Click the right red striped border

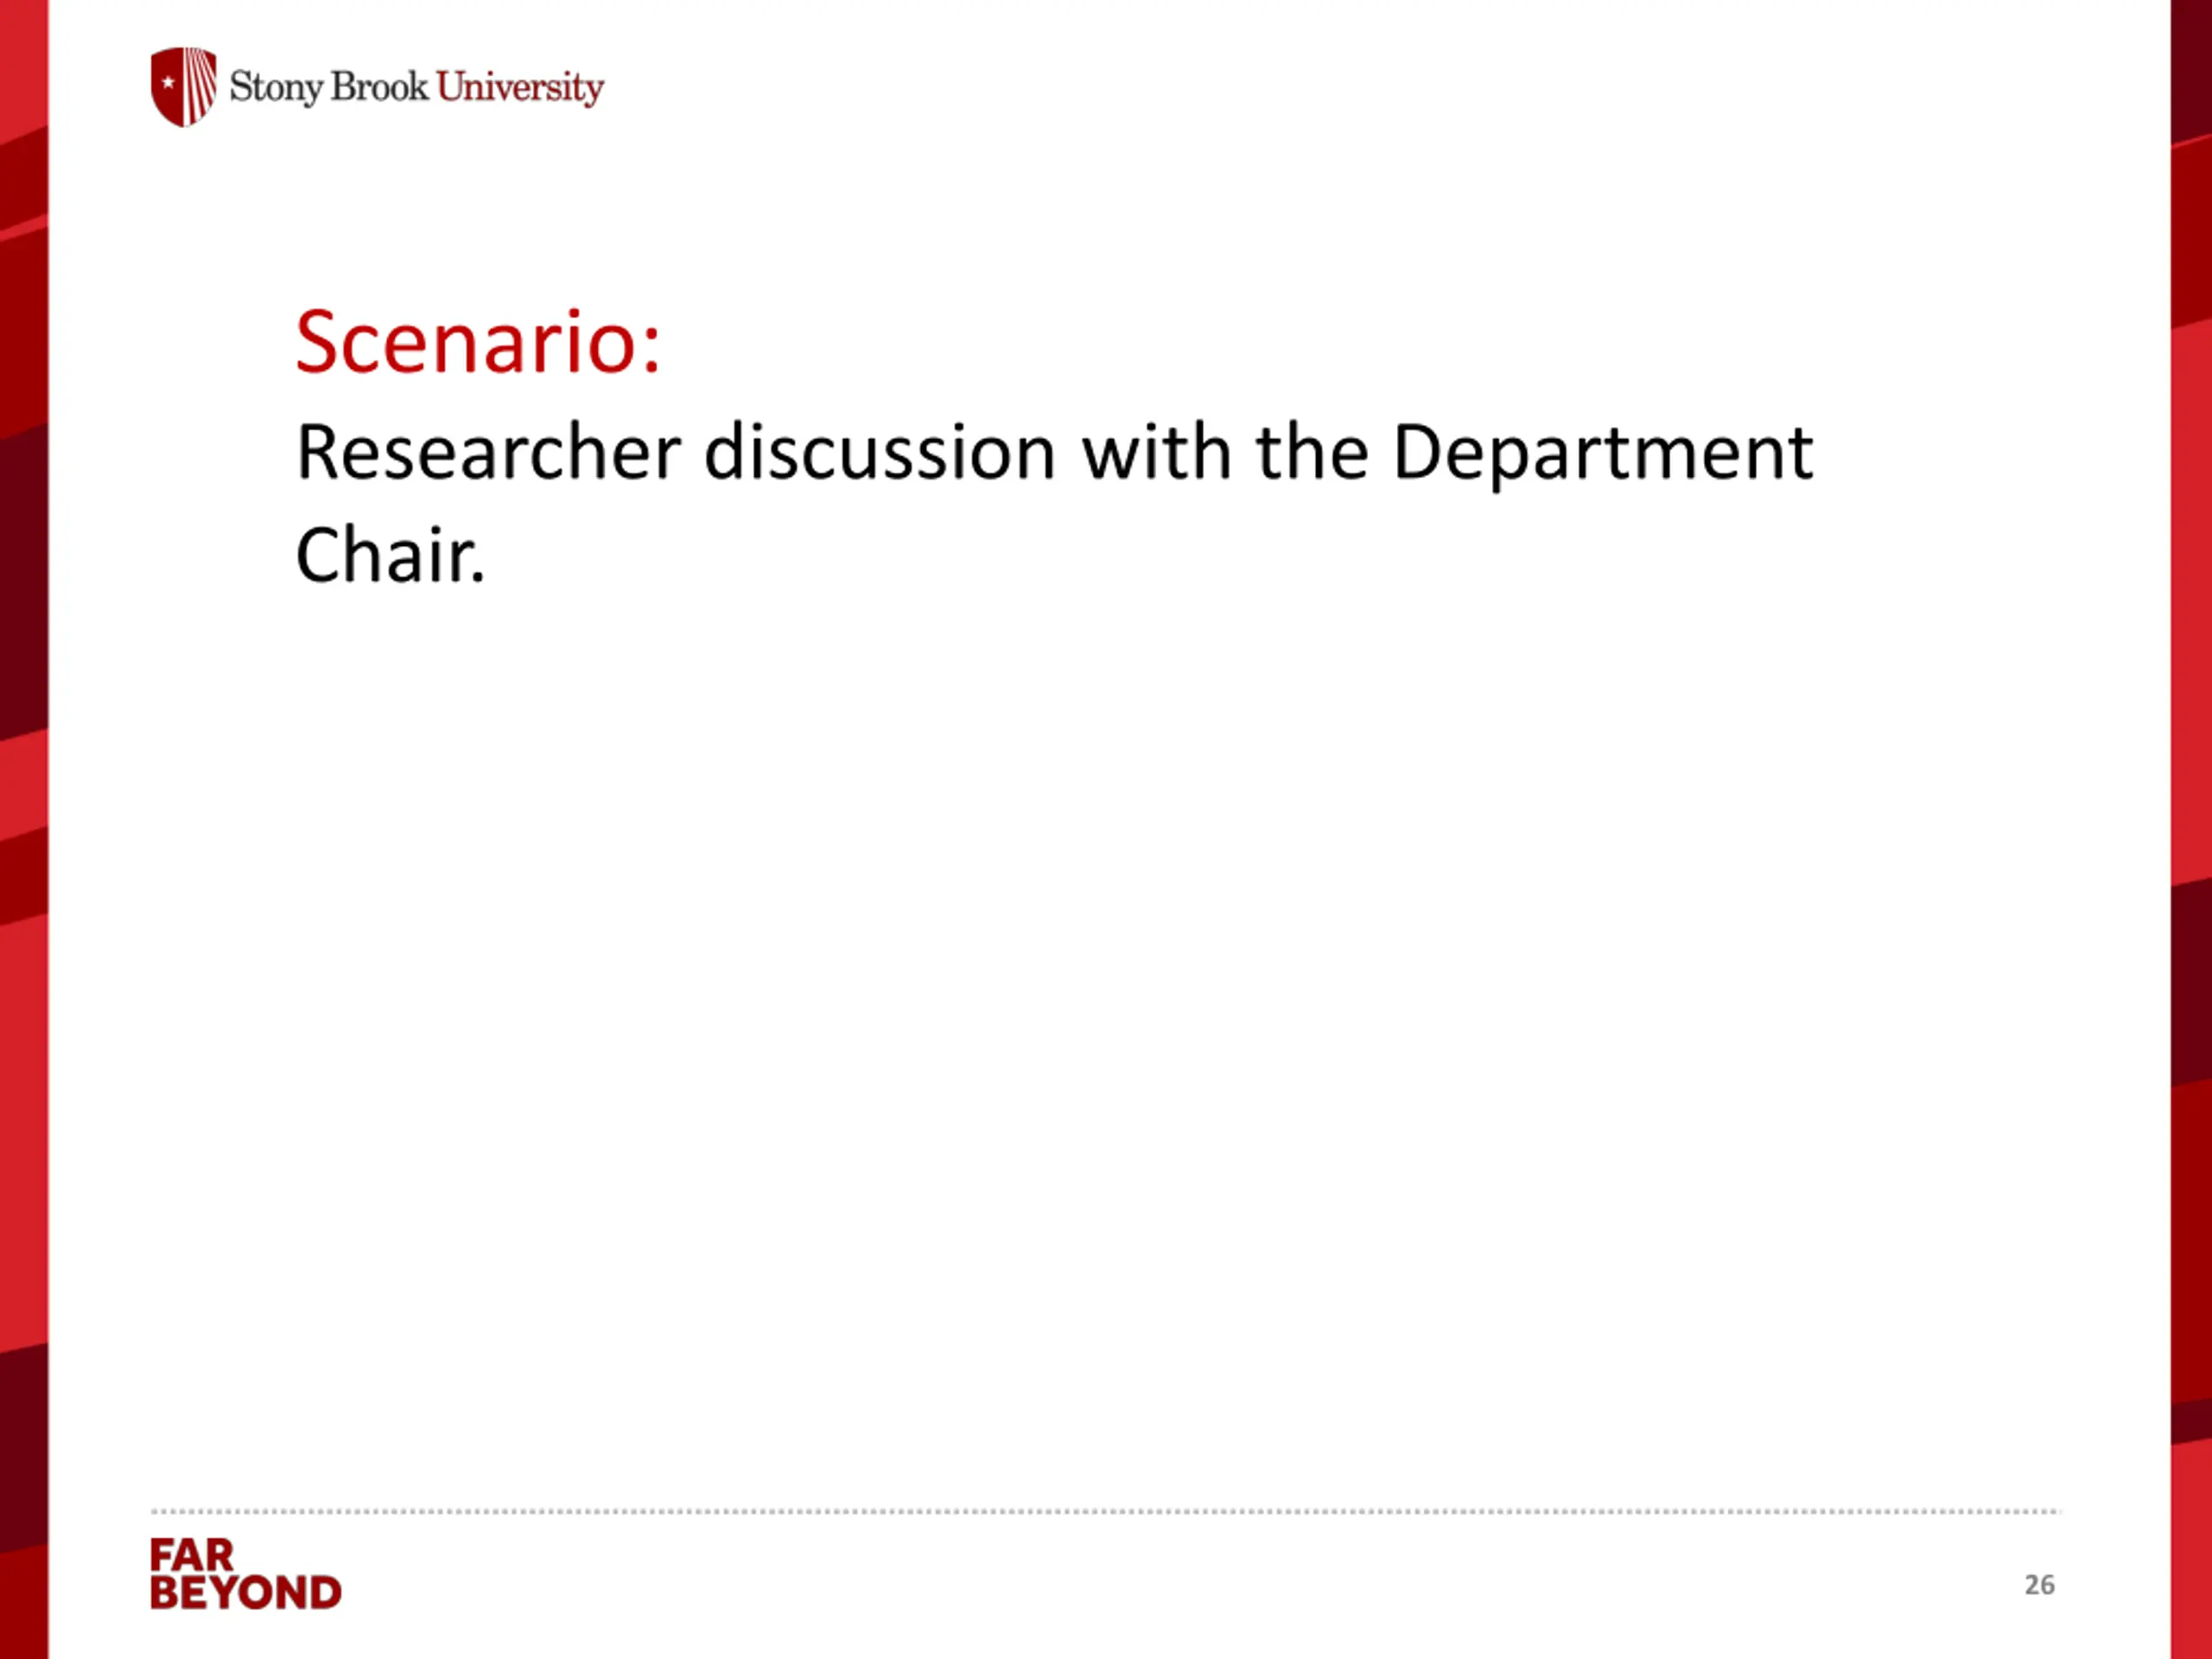(2191, 830)
